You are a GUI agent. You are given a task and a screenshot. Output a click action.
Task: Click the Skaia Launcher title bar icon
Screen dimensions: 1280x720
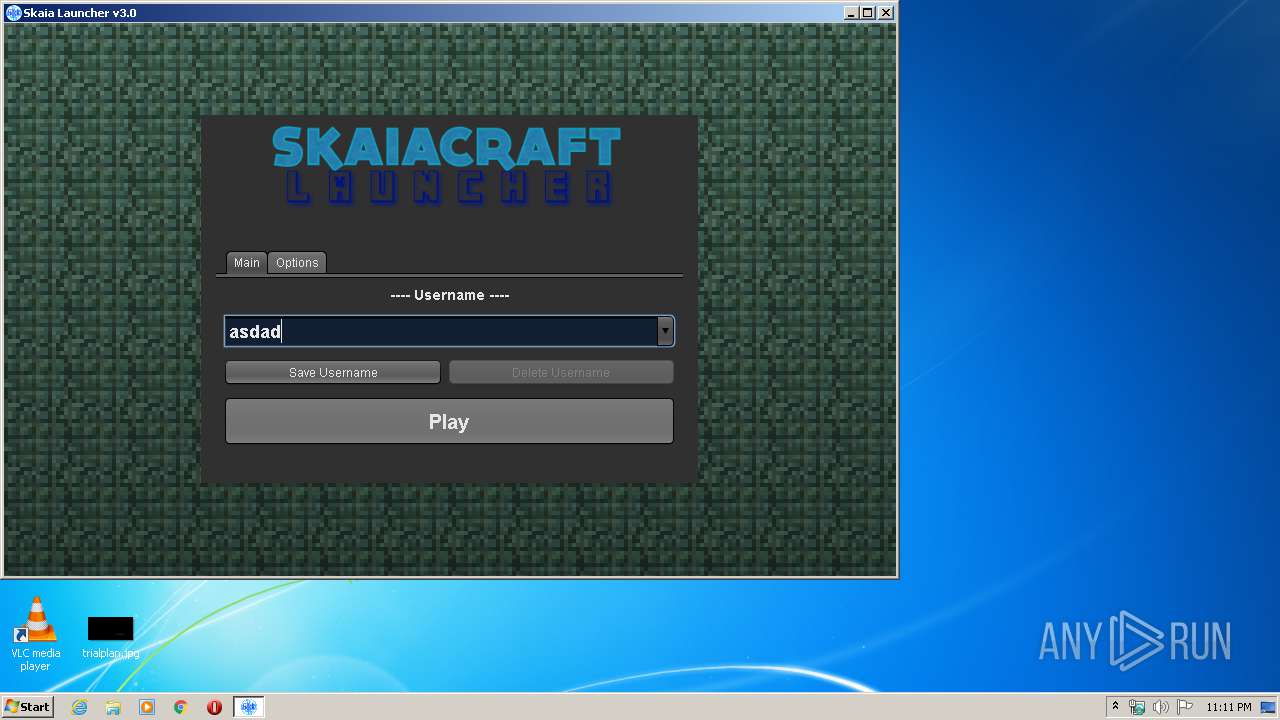14,13
